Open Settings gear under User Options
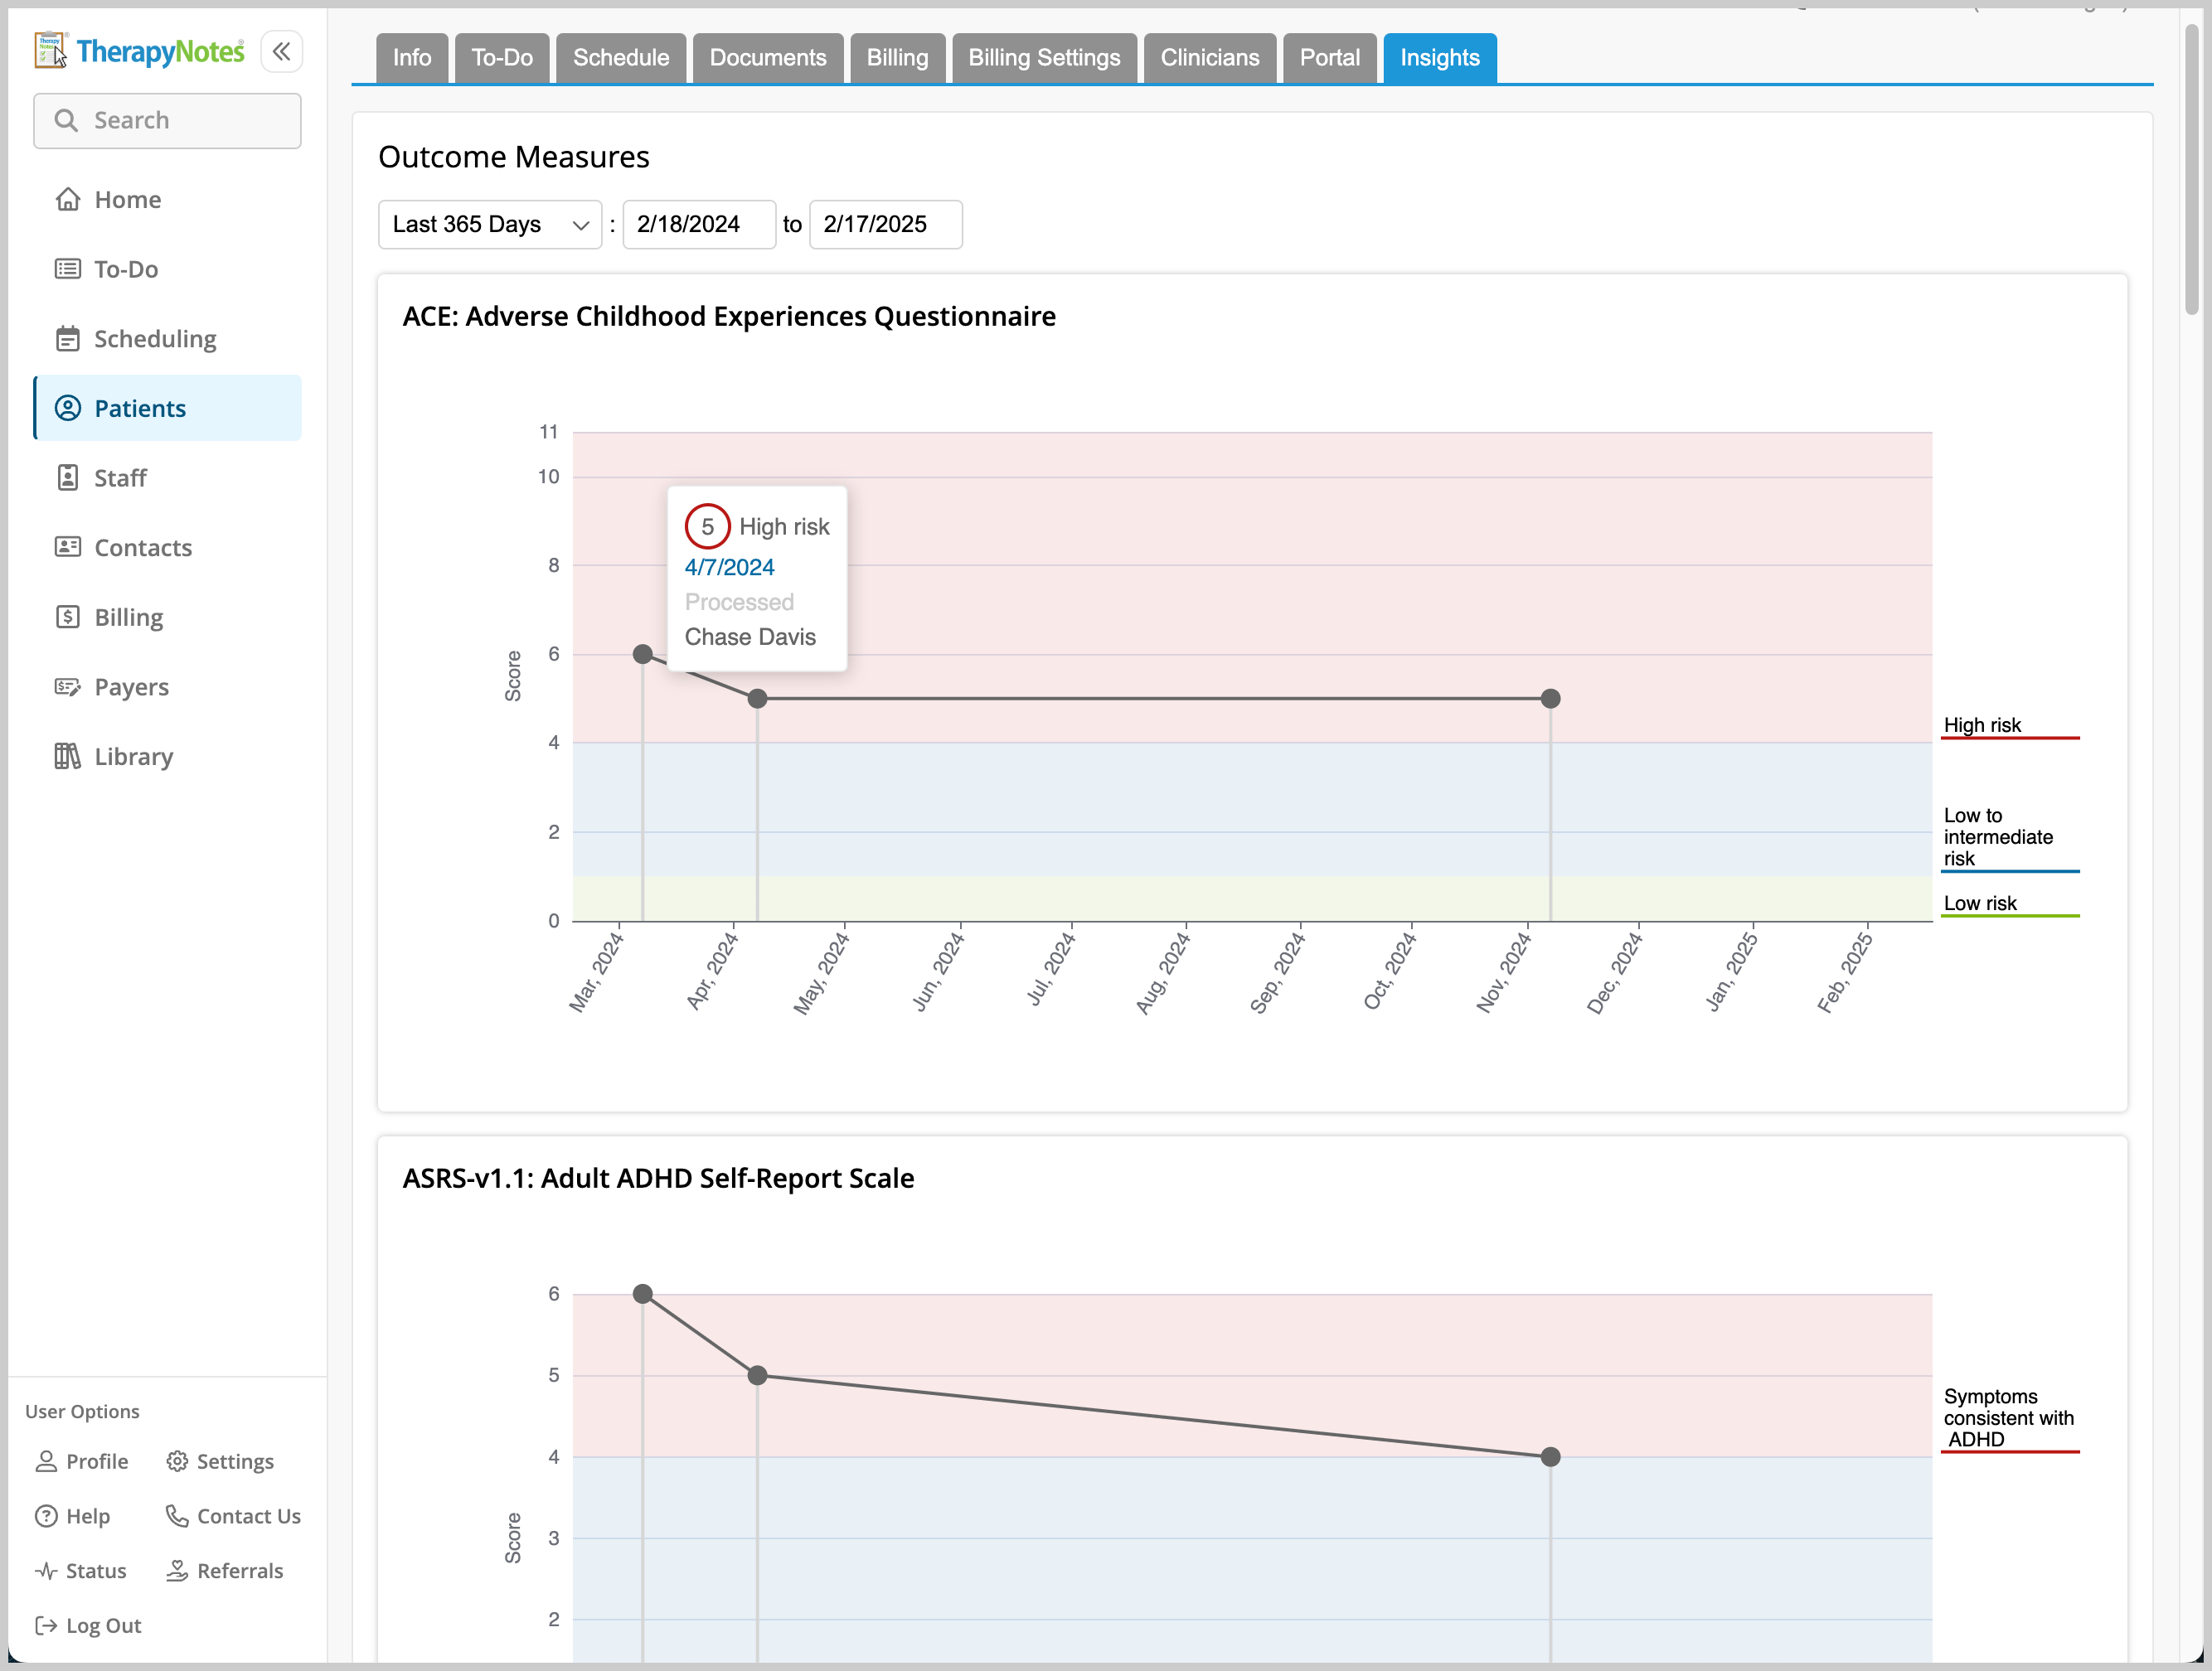Viewport: 2212px width, 1671px height. click(x=177, y=1461)
